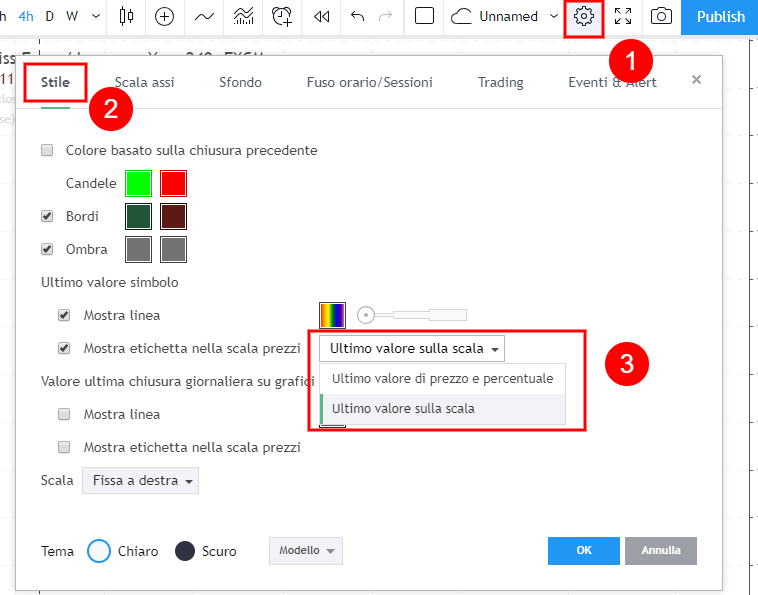This screenshot has height=595, width=758.
Task: Enable Mostra etichetta under Valore ultima chiusura
Action: pyautogui.click(x=64, y=447)
